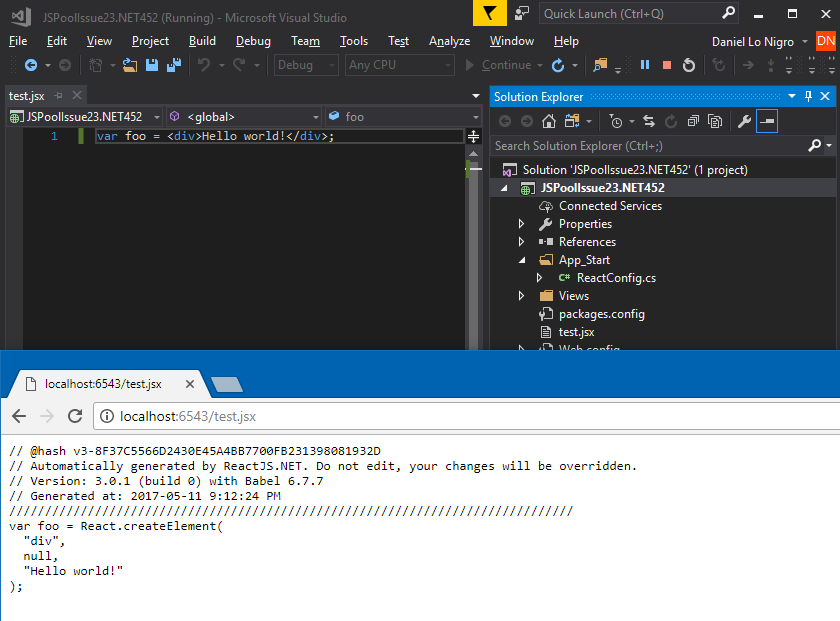Expand the Views folder
840x621 pixels.
[x=522, y=296]
